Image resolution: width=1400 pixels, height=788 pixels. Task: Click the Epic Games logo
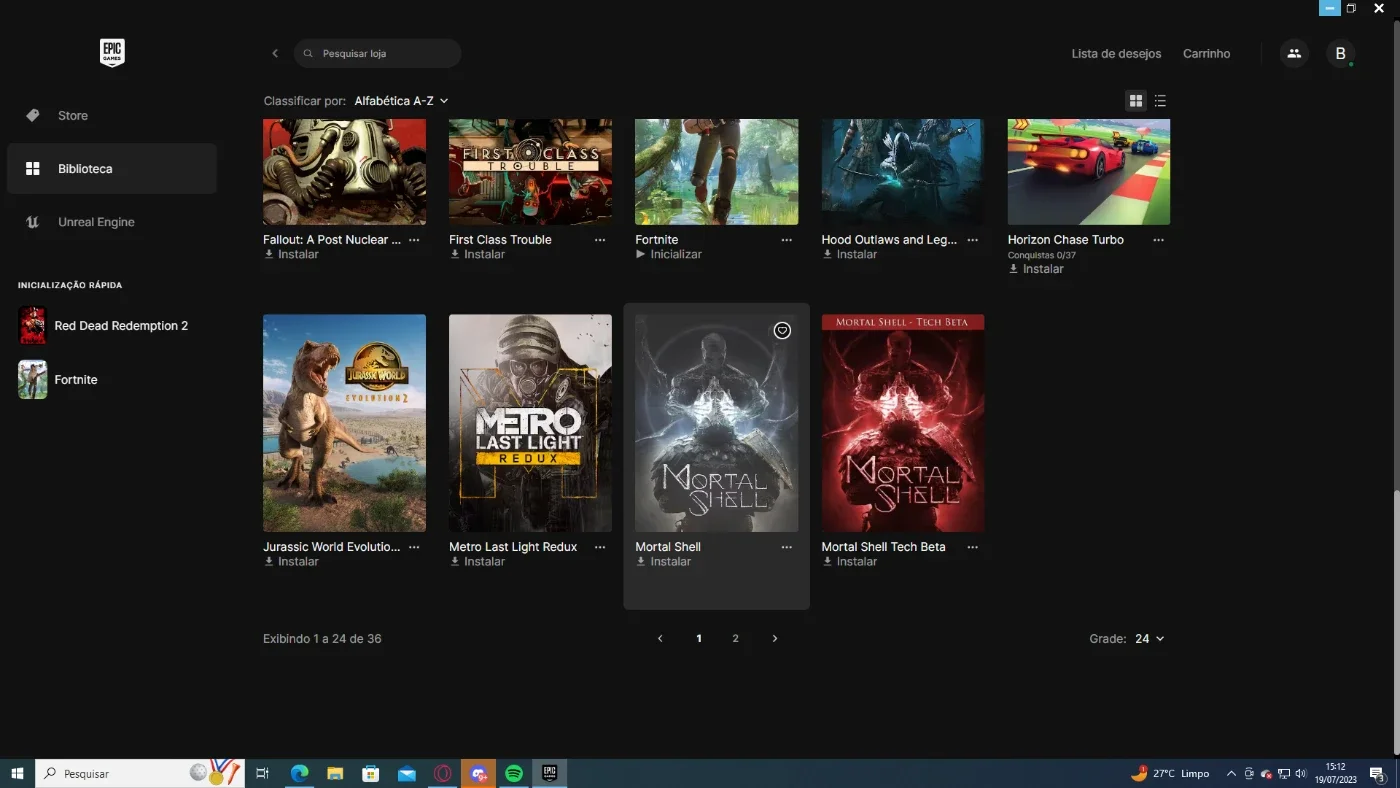pos(112,53)
